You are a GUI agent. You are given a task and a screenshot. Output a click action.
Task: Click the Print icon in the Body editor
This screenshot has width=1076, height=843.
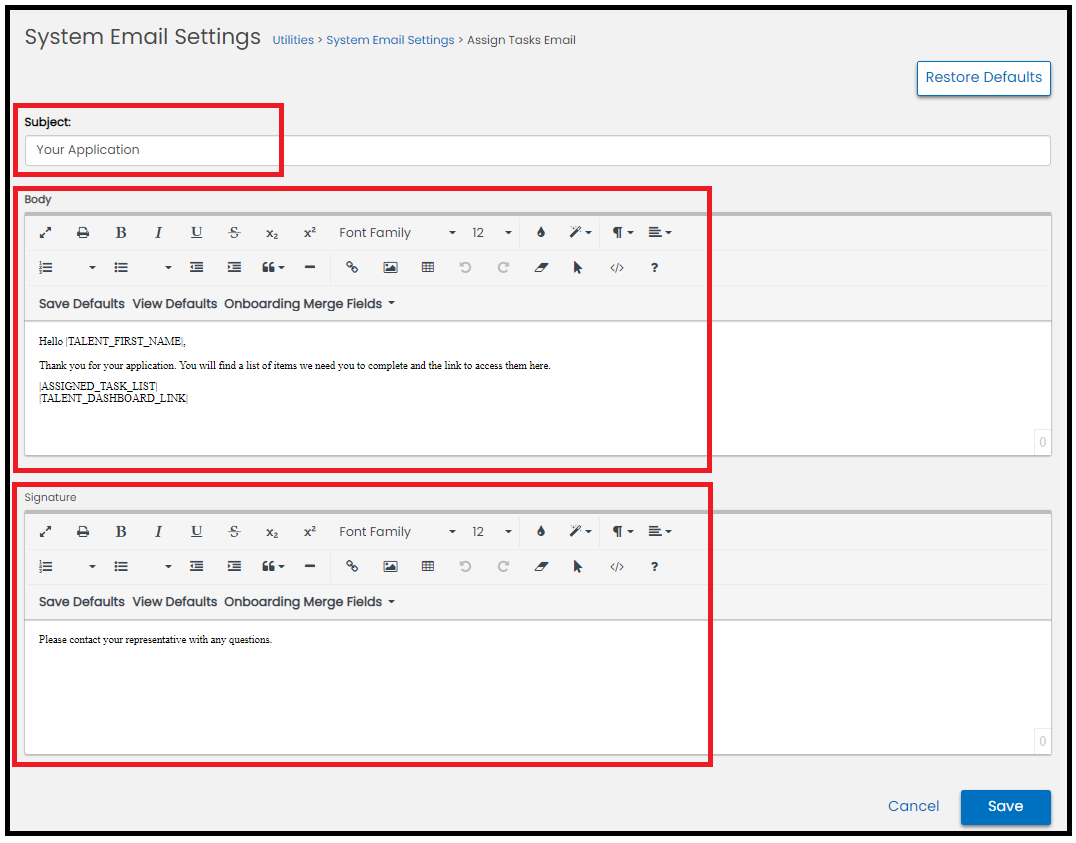click(x=83, y=232)
